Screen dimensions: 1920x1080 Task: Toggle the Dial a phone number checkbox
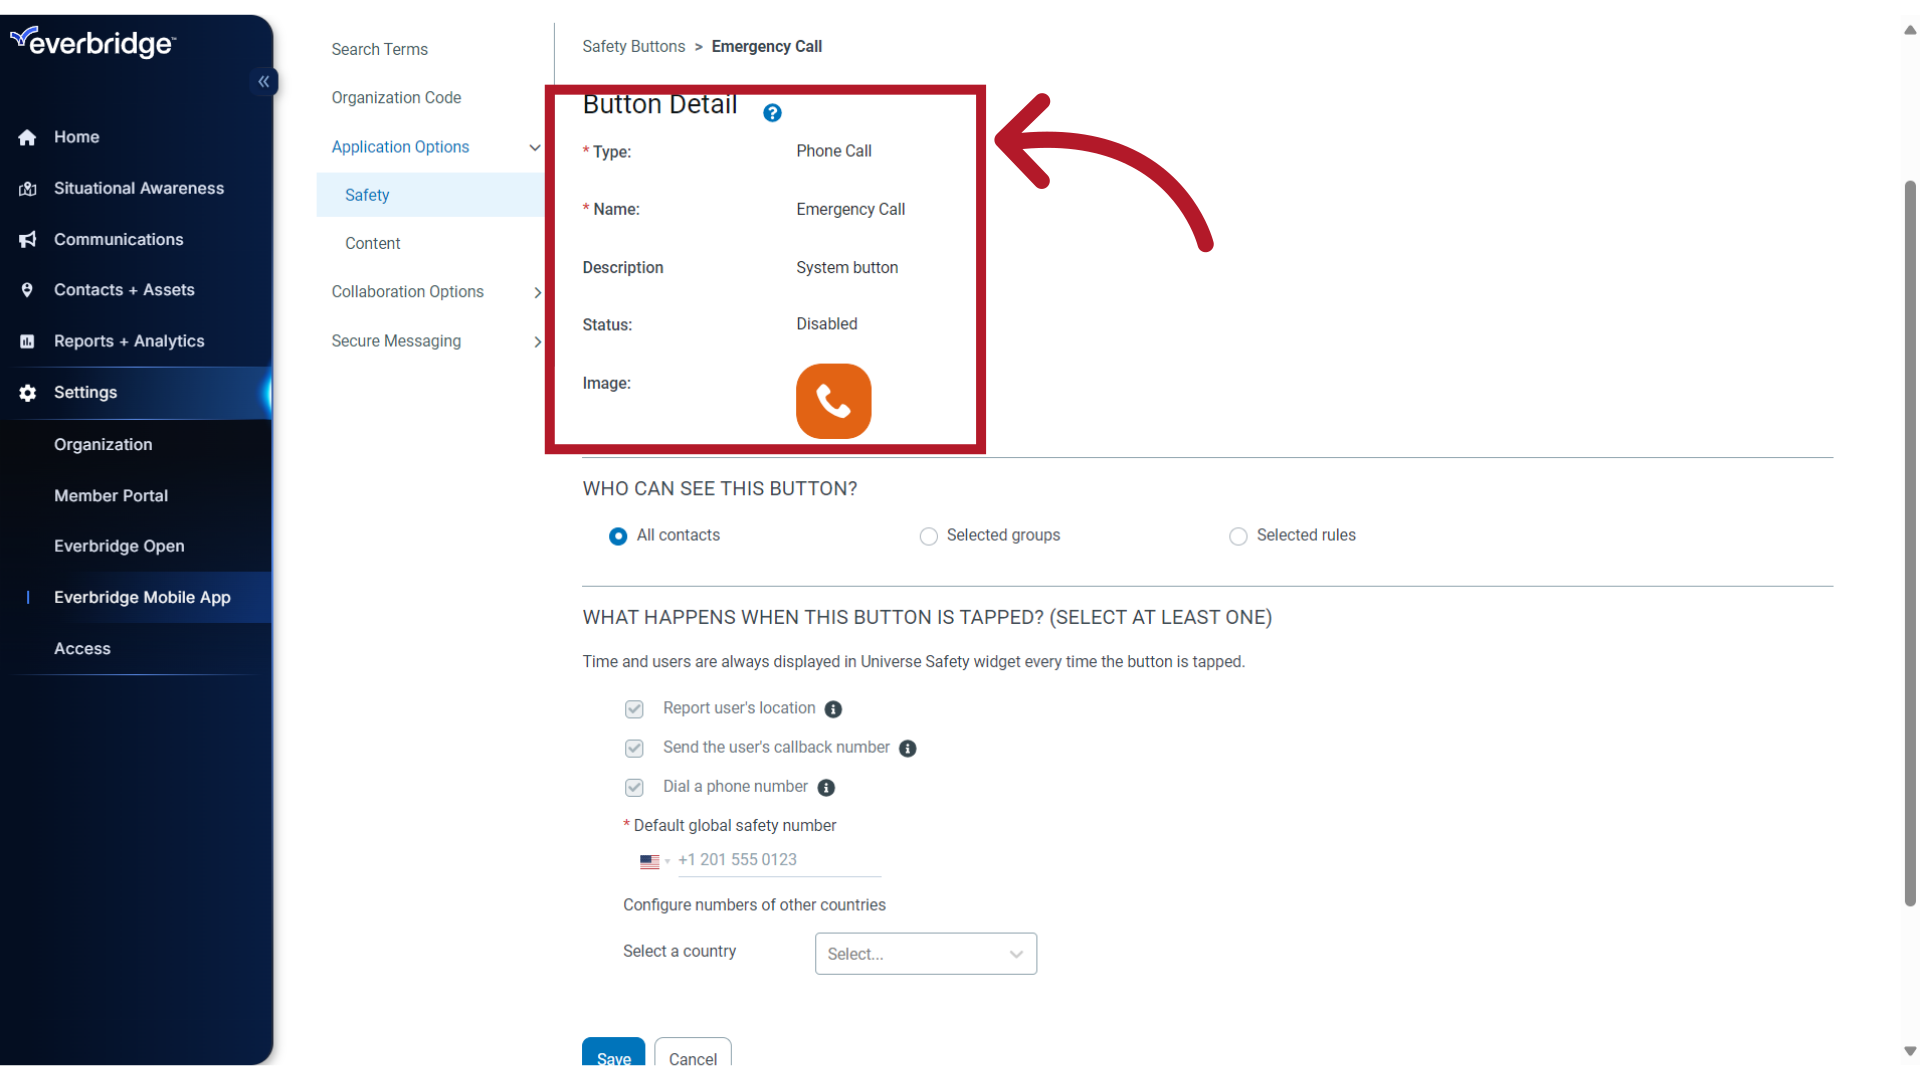tap(633, 787)
